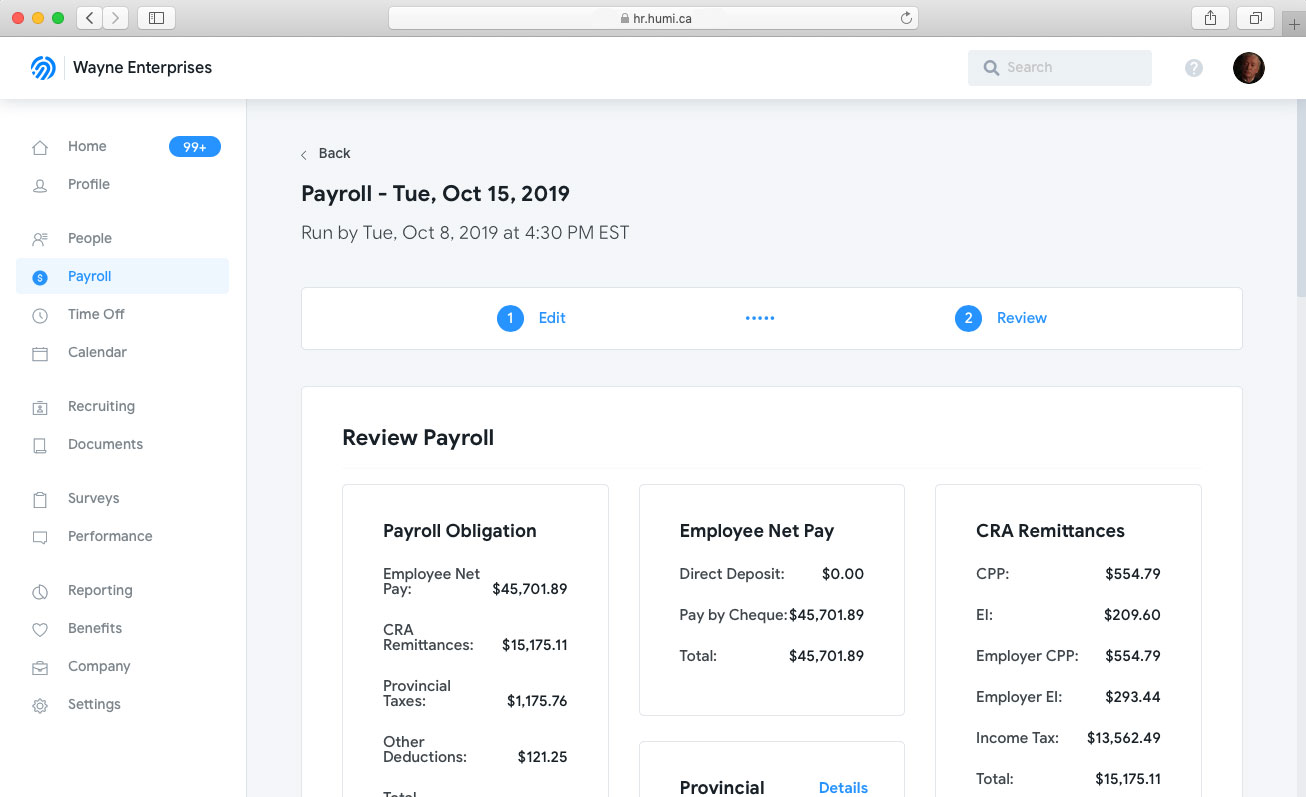Click the Back chevron arrow

(303, 154)
